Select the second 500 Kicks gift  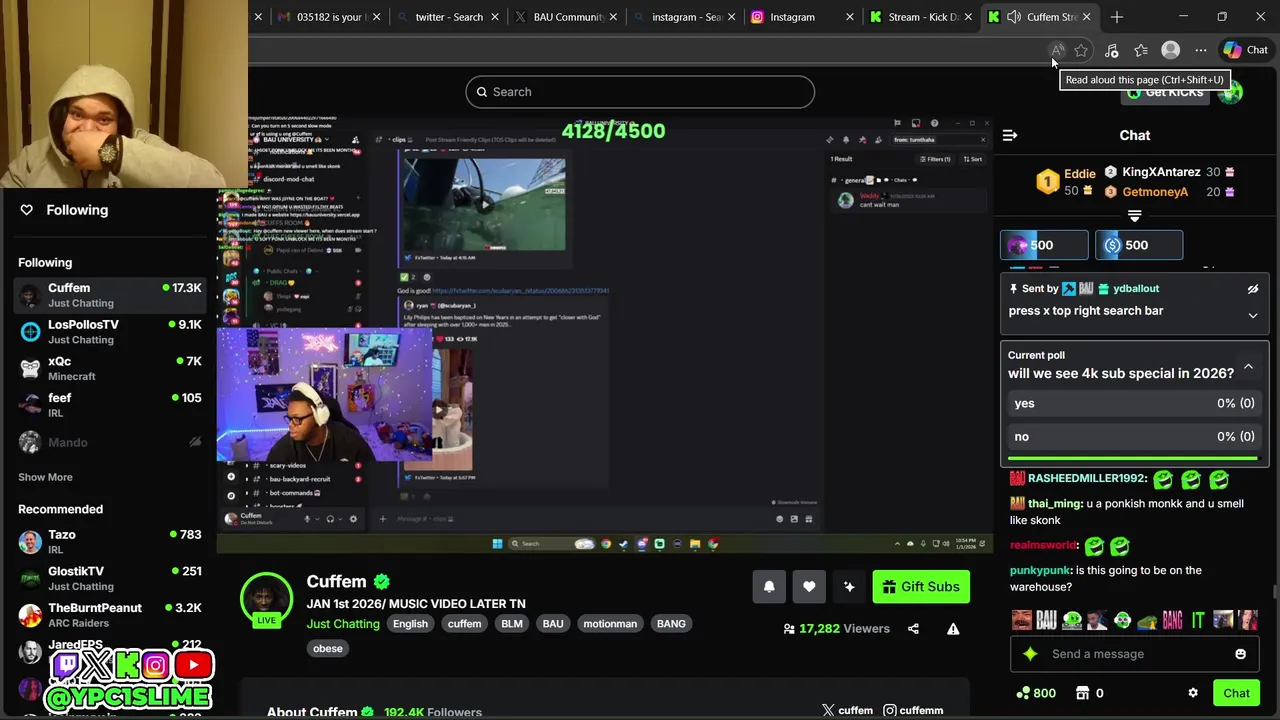coord(1139,245)
